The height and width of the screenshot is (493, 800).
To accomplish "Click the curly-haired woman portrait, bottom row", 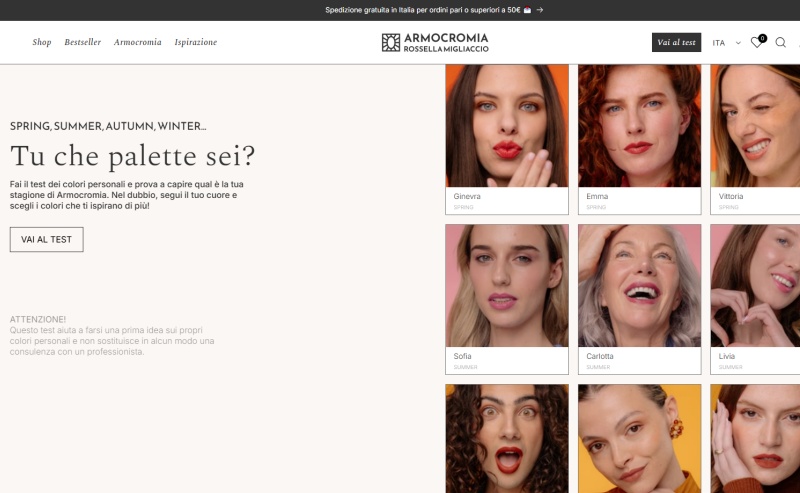I will [x=506, y=438].
